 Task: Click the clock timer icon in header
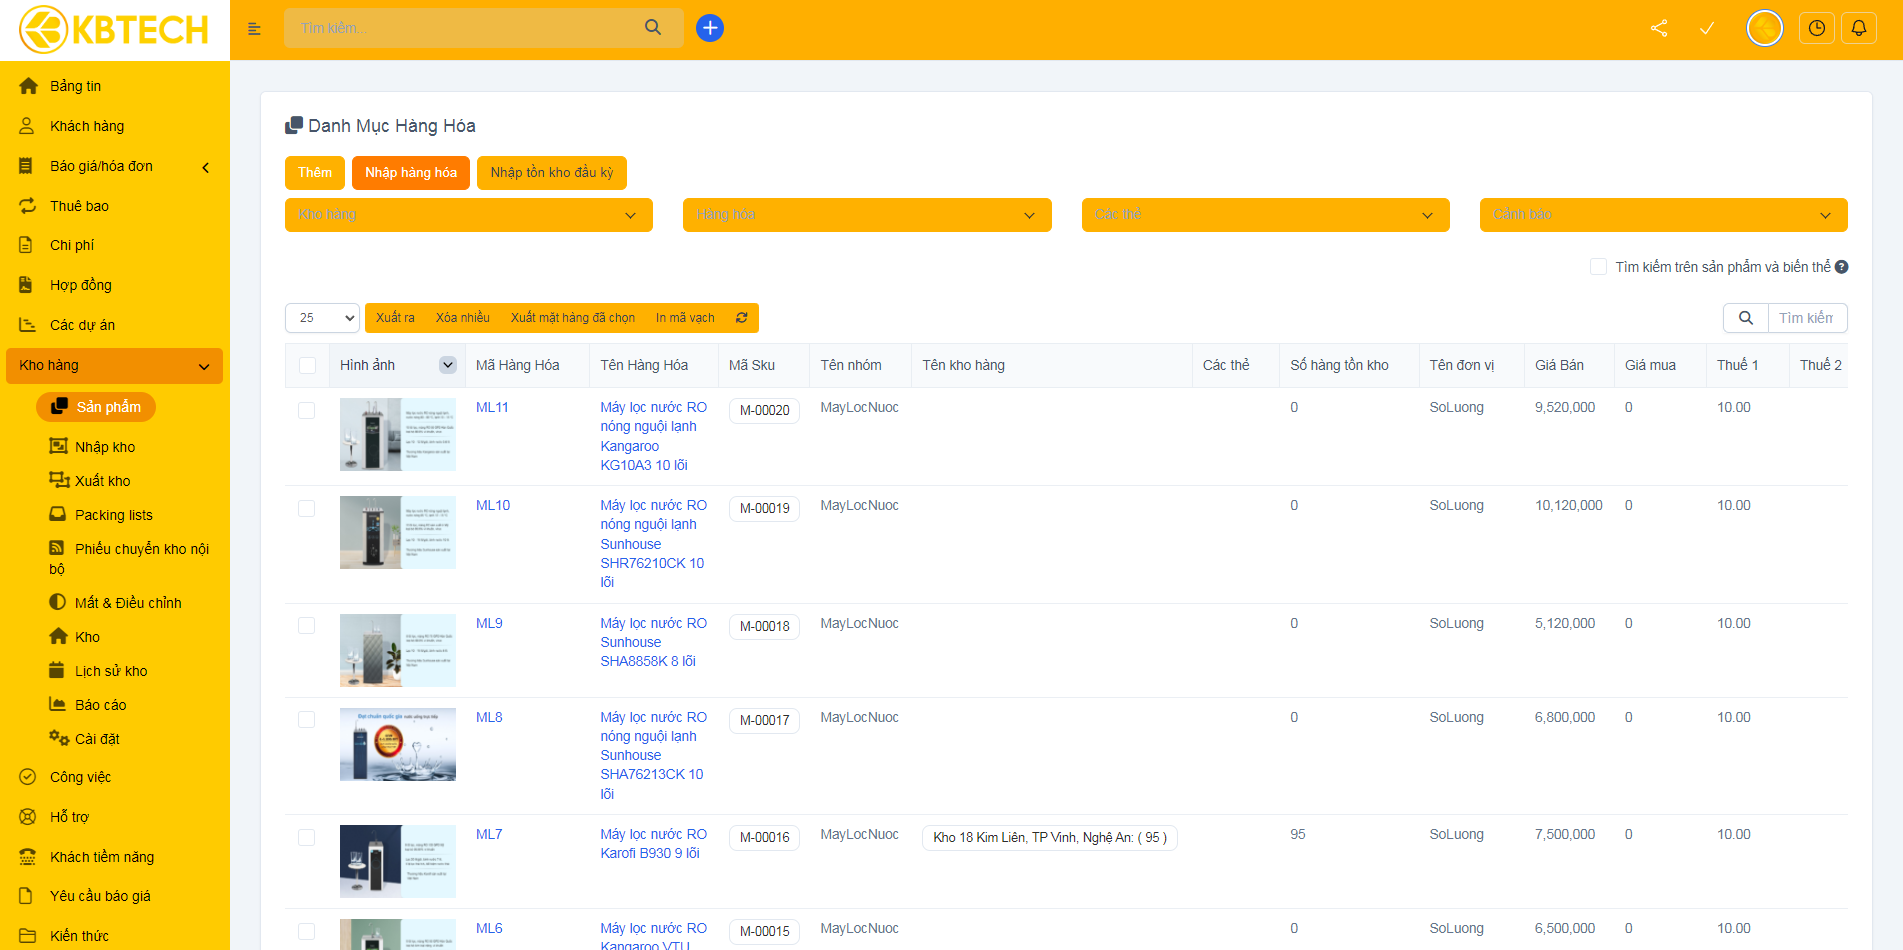coord(1816,28)
